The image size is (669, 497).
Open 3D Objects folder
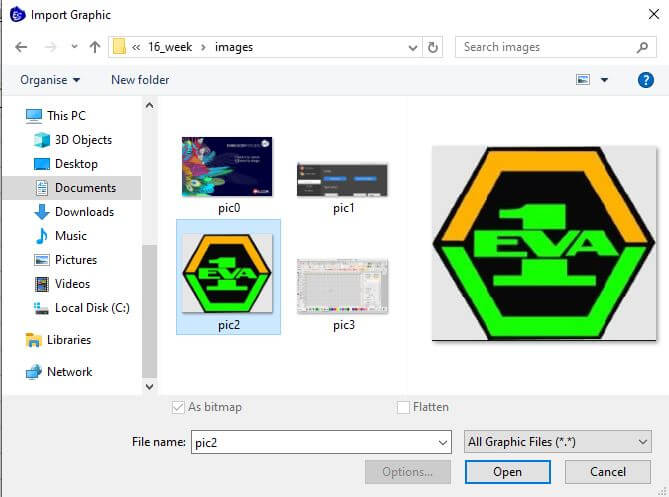click(73, 140)
